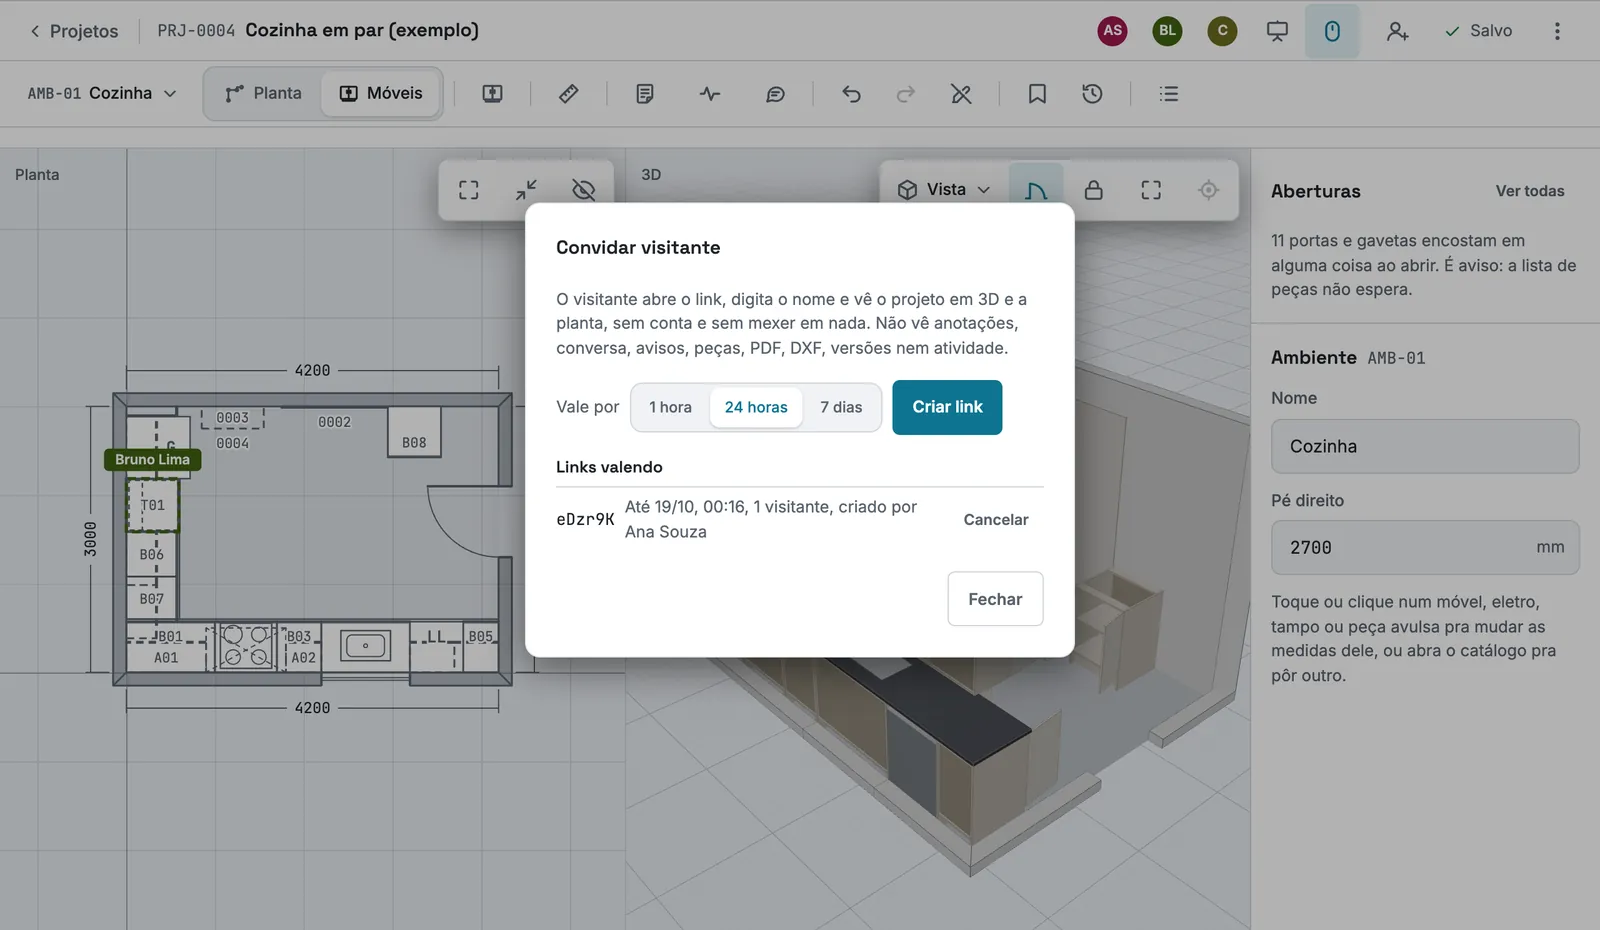Click the Nome field with Cozinha

click(x=1425, y=446)
